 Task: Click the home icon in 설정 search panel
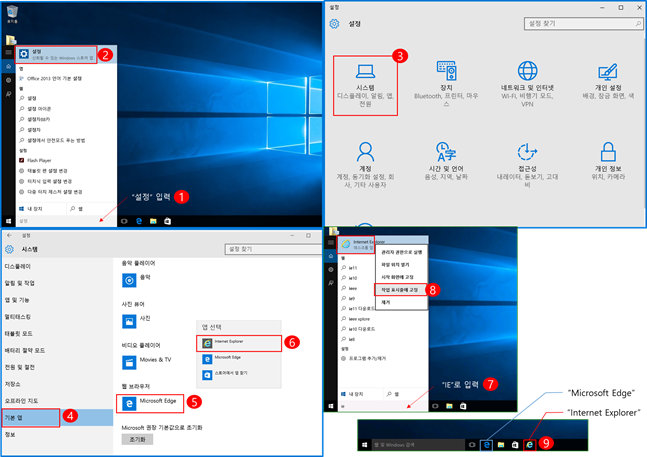8,66
